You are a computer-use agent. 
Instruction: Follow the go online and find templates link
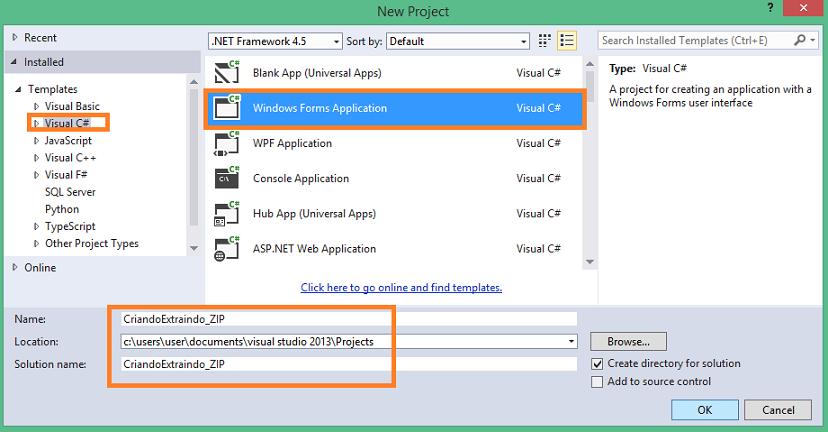coord(401,287)
